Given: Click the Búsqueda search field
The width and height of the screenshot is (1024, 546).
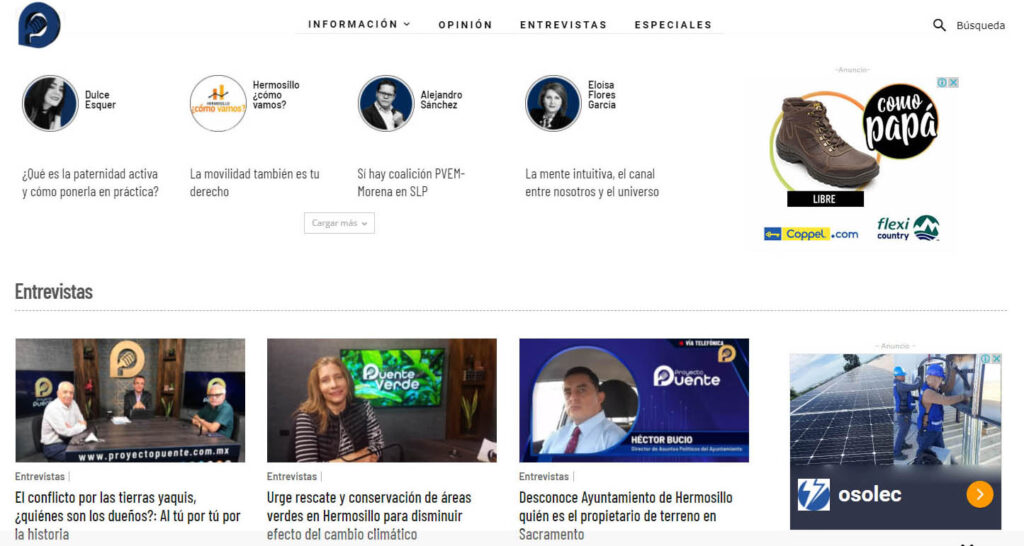Looking at the screenshot, I should 980,25.
